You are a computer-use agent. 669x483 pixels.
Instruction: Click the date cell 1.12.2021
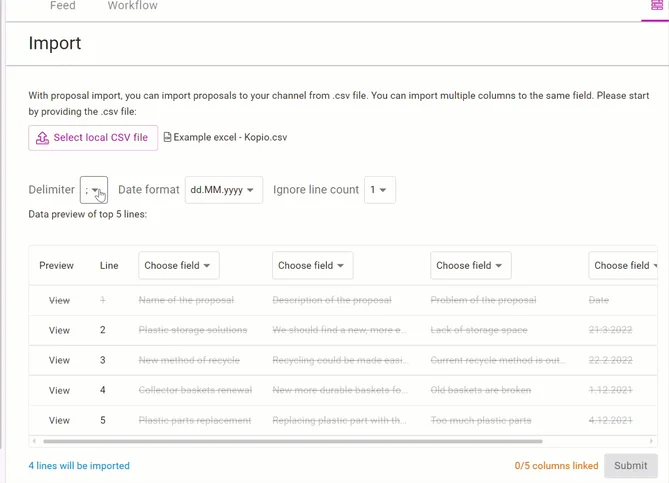(611, 390)
